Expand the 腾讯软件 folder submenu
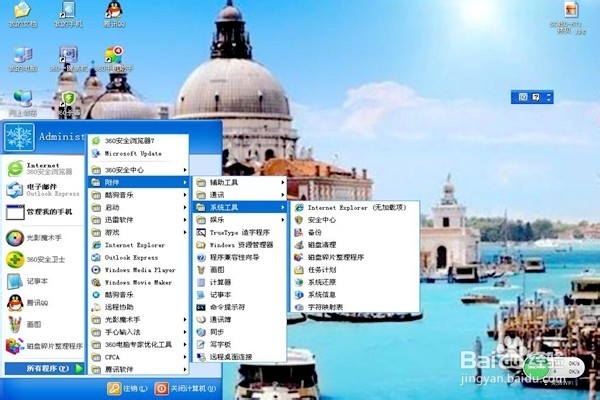This screenshot has height=400, width=600. [139, 369]
